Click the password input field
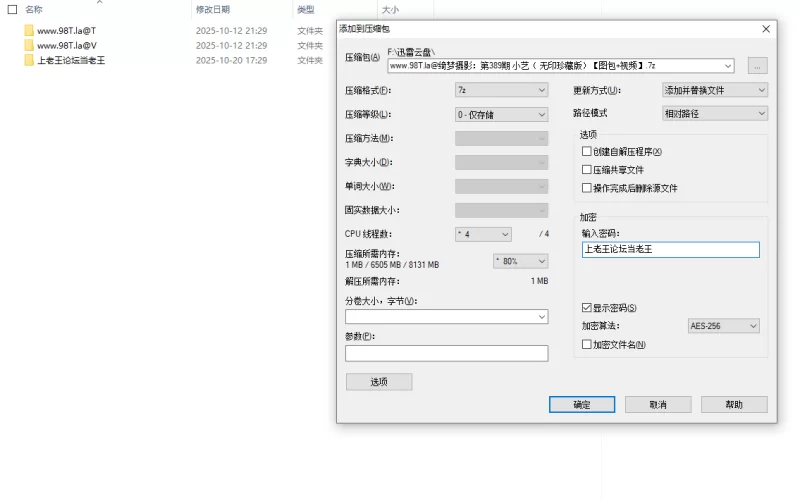 click(670, 250)
